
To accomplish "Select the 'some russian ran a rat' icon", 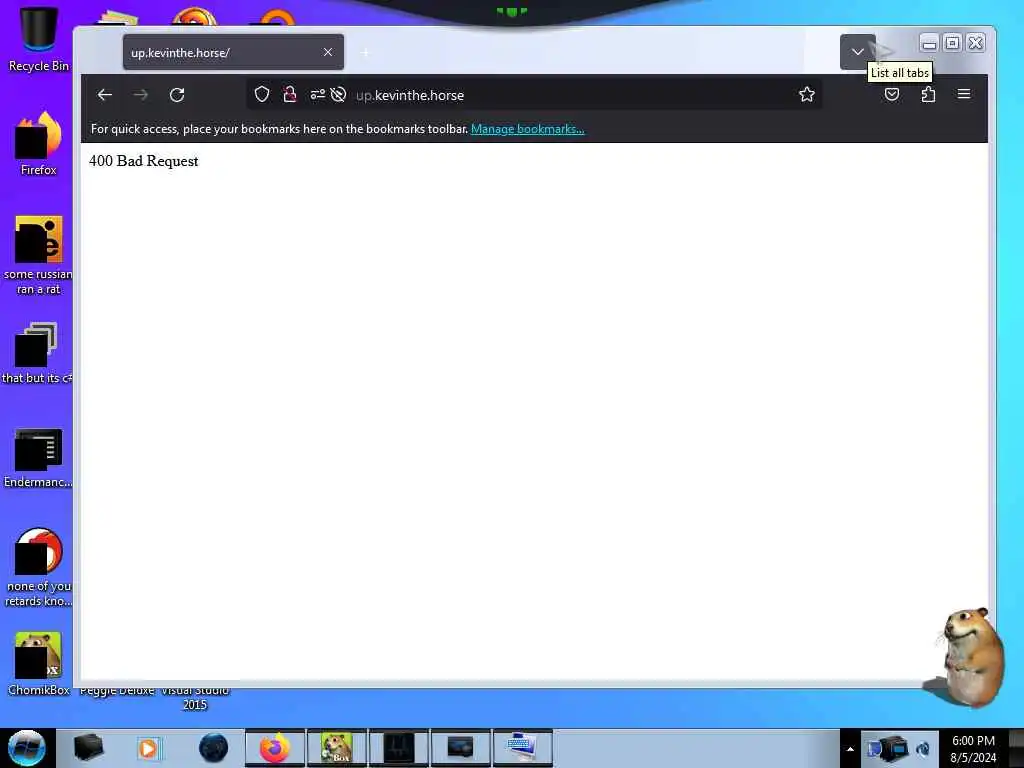I will click(38, 255).
